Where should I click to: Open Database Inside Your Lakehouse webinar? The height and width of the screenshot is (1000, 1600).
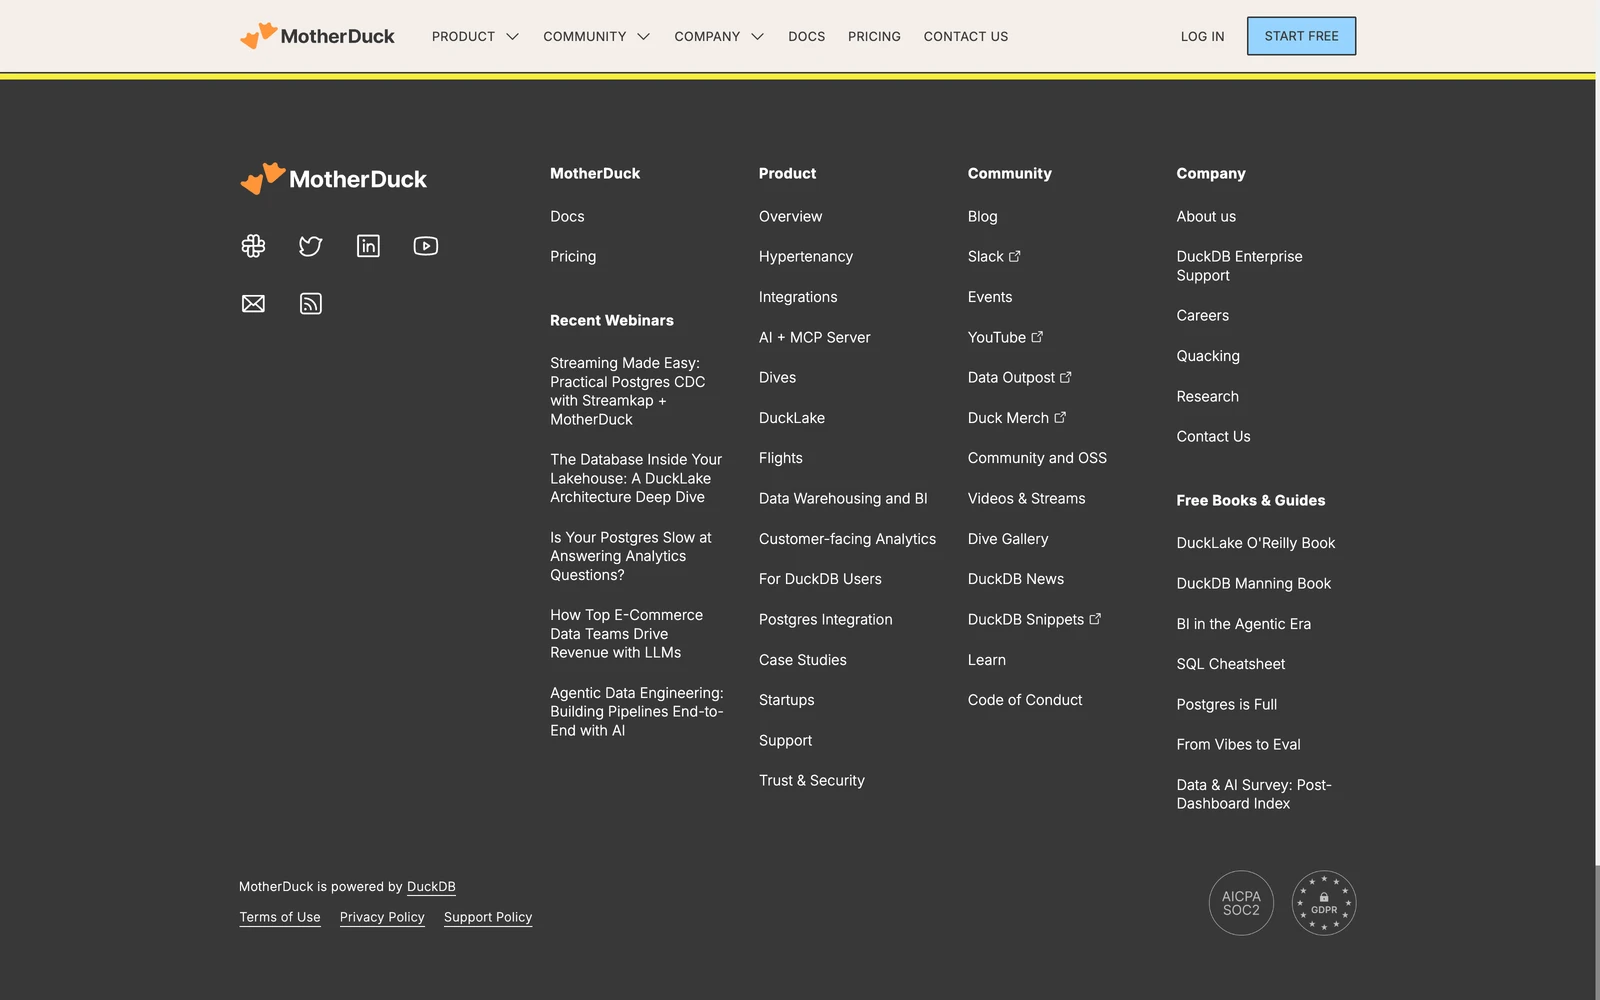[x=636, y=478]
